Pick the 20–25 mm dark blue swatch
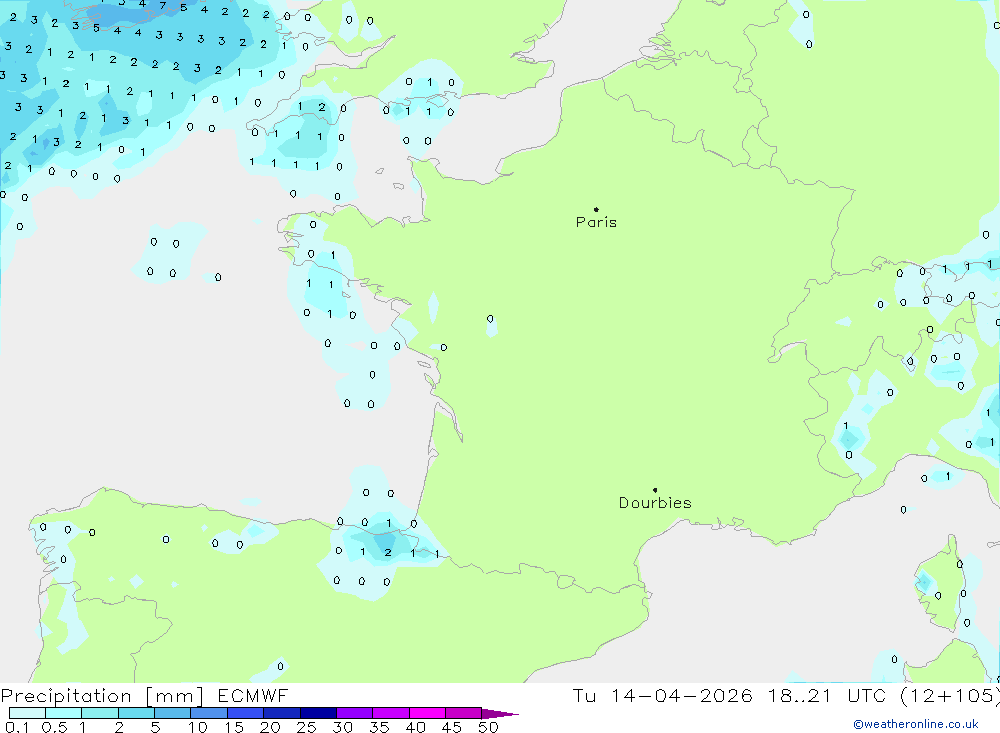Image resolution: width=1000 pixels, height=733 pixels. pyautogui.click(x=282, y=713)
